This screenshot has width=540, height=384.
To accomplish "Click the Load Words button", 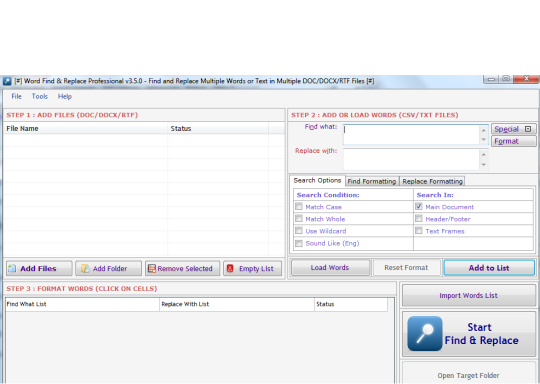I will coord(330,268).
